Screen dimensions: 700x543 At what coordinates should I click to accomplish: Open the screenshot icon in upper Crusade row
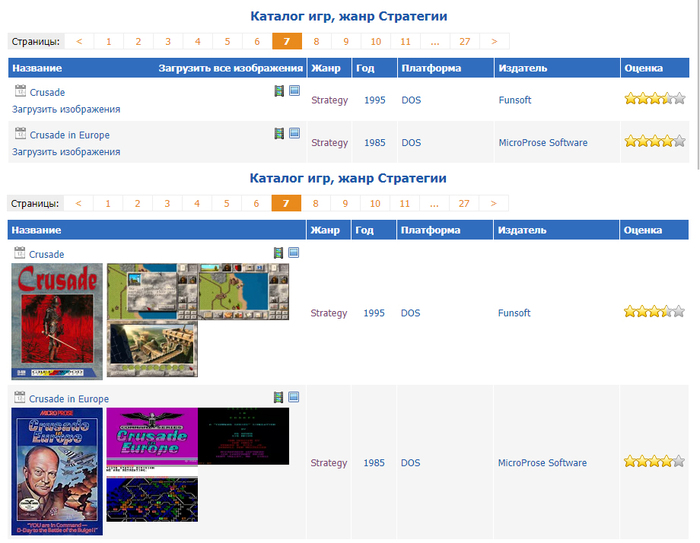(x=294, y=91)
